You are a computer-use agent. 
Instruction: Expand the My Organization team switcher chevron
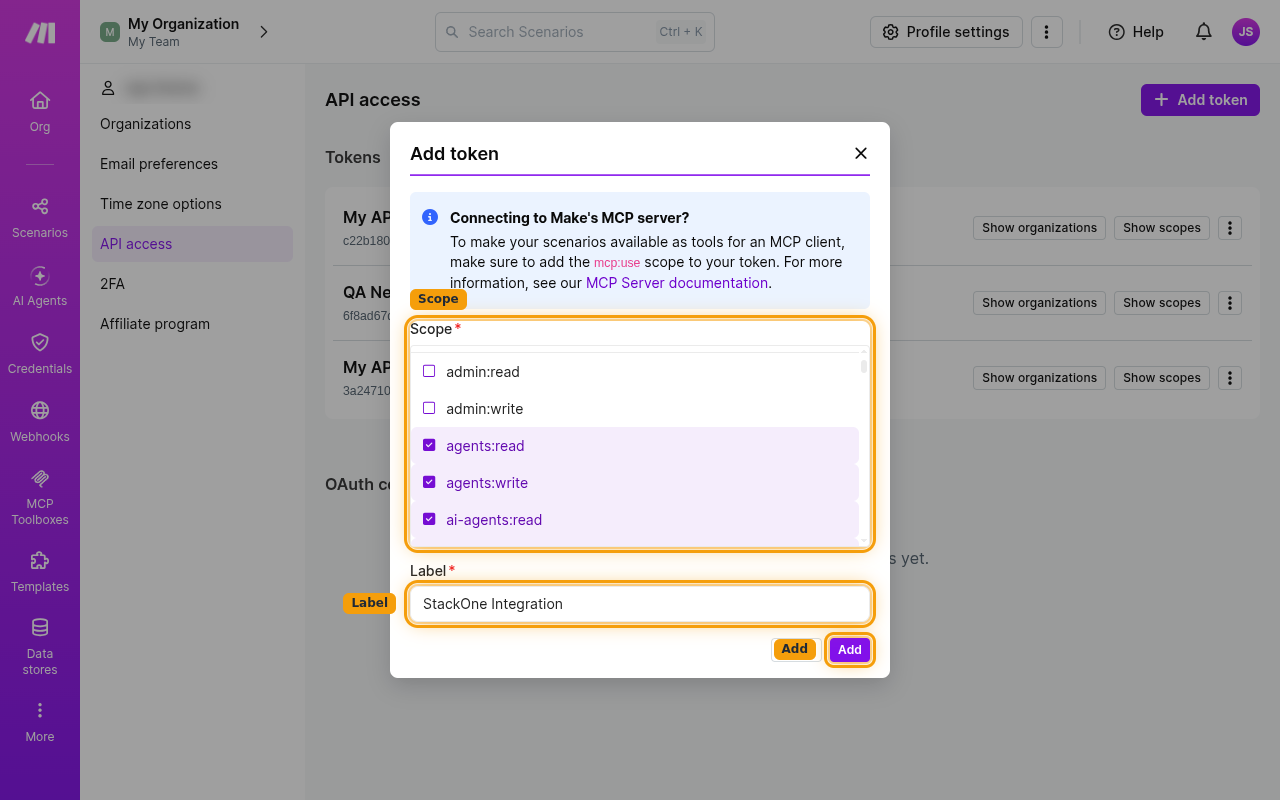[264, 32]
